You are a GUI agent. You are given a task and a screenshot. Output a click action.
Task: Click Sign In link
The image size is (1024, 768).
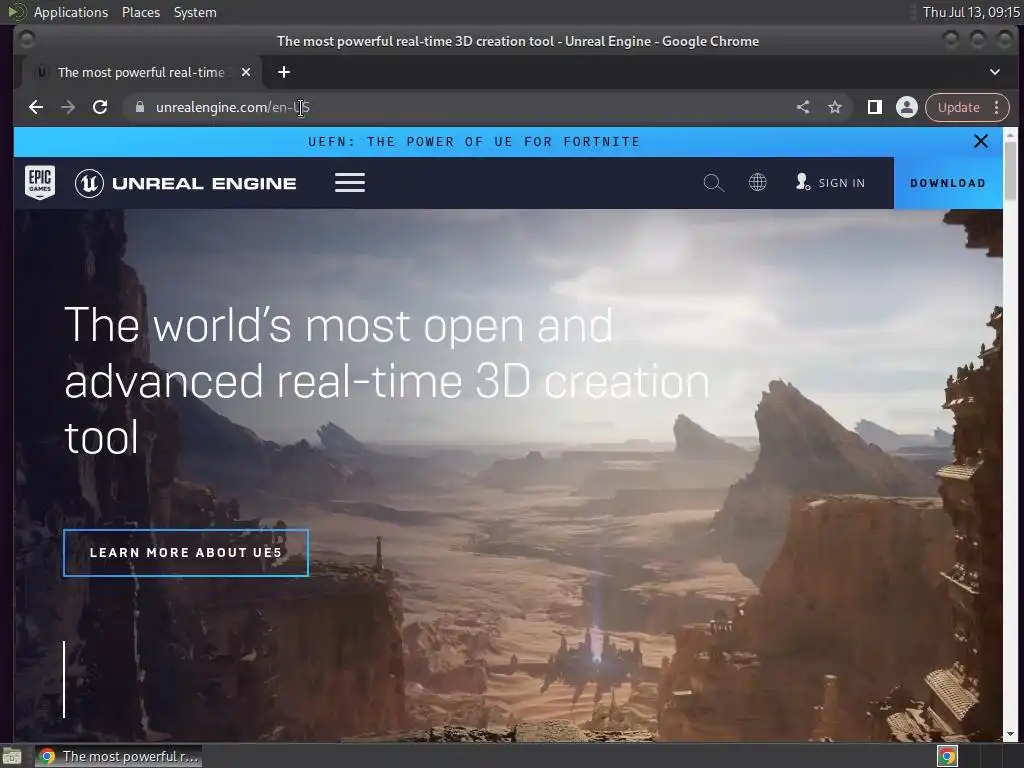pos(831,183)
